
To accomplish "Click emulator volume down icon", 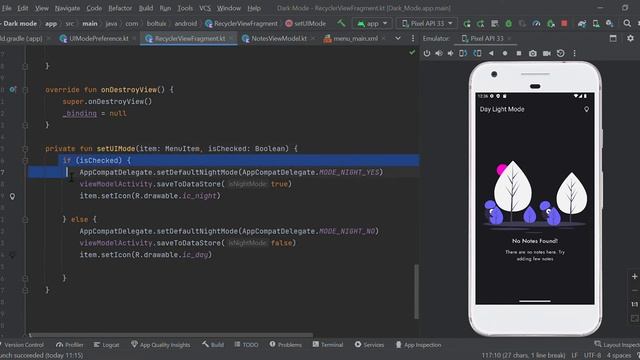I will click(450, 53).
